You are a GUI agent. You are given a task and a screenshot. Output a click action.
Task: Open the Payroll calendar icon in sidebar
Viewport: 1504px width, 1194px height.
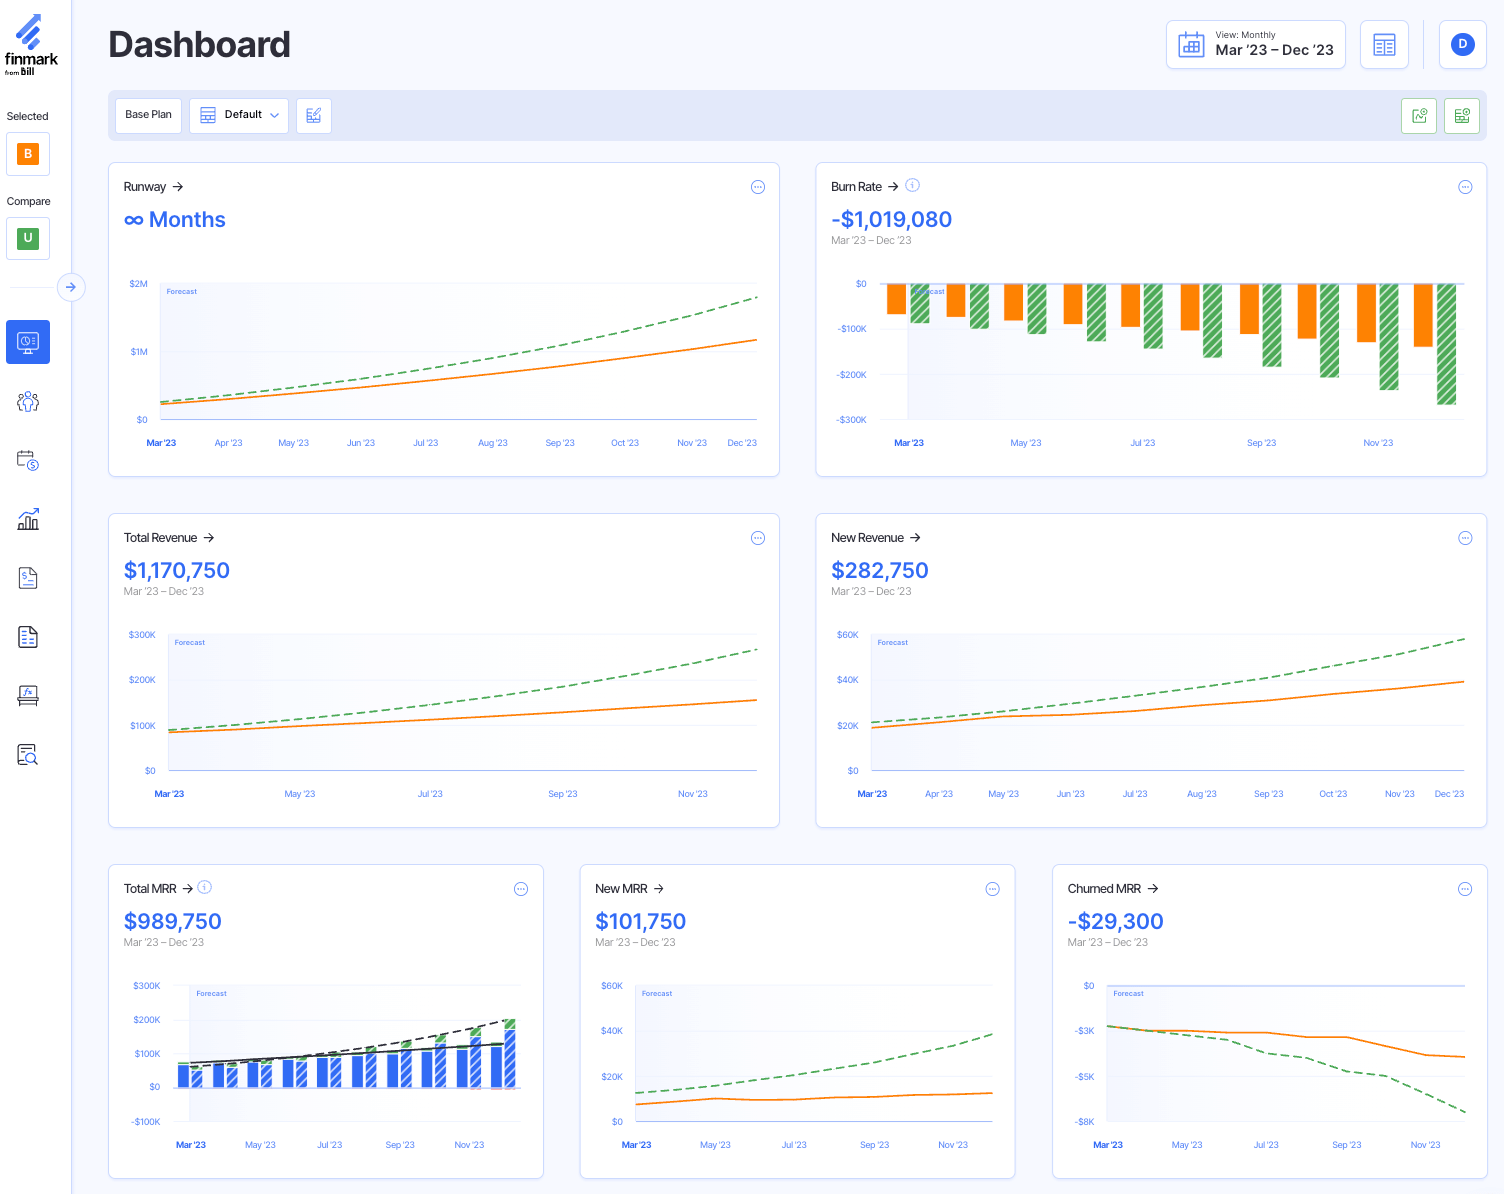27,460
